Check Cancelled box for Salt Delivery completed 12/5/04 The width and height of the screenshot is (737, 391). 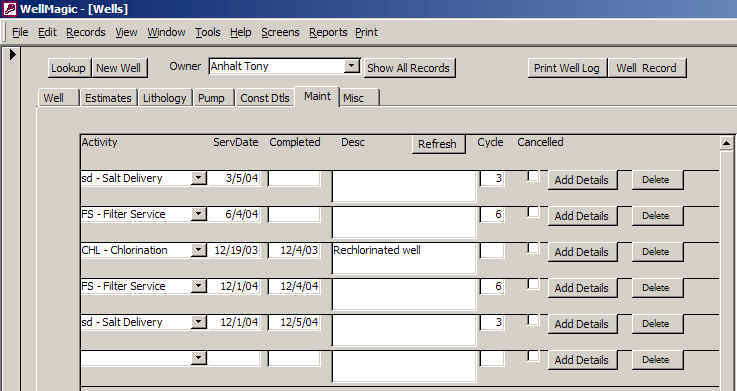[x=533, y=321]
